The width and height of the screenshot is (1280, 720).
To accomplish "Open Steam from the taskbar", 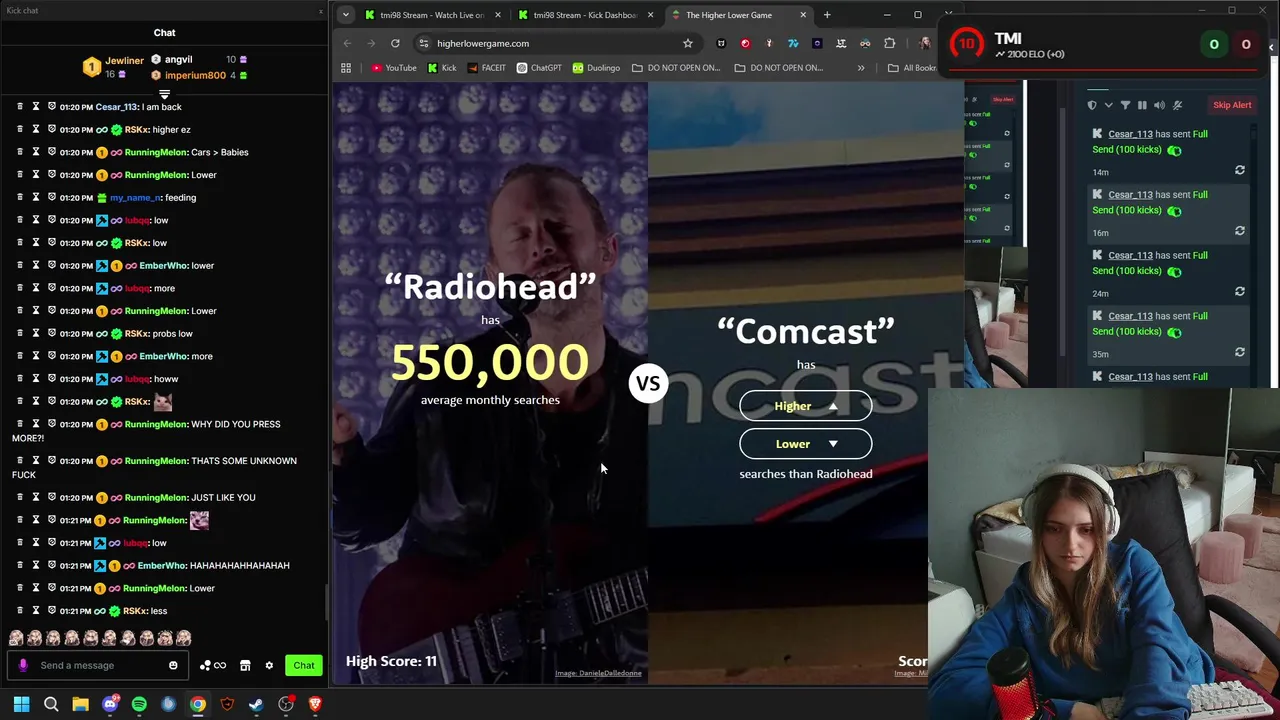I will click(x=256, y=704).
